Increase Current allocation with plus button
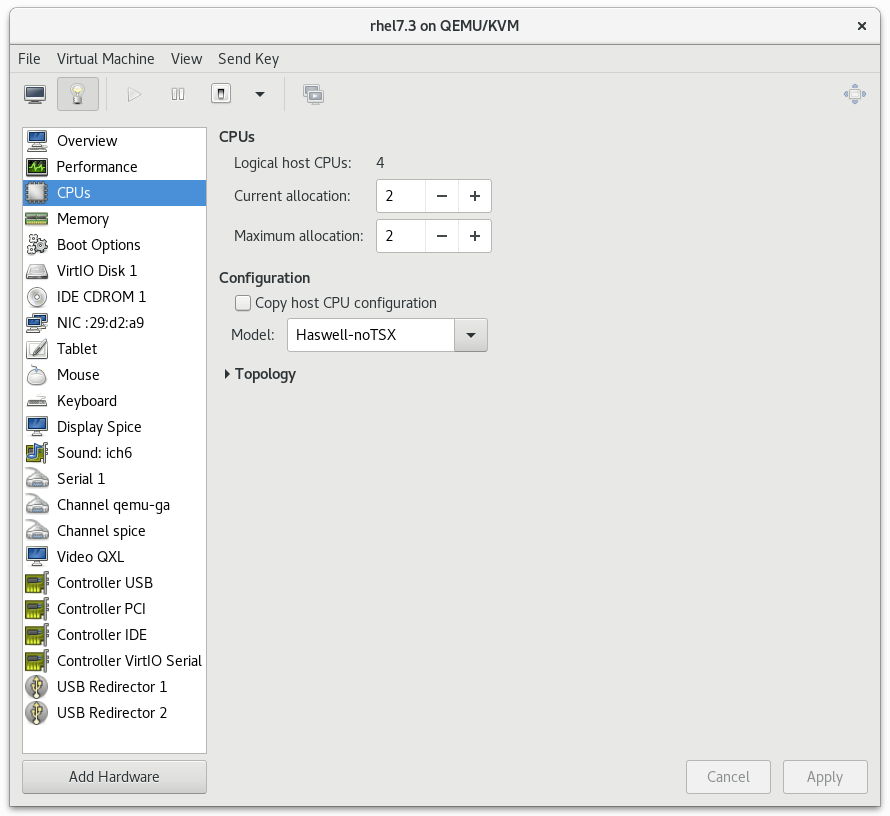Image resolution: width=890 pixels, height=816 pixels. coord(474,196)
